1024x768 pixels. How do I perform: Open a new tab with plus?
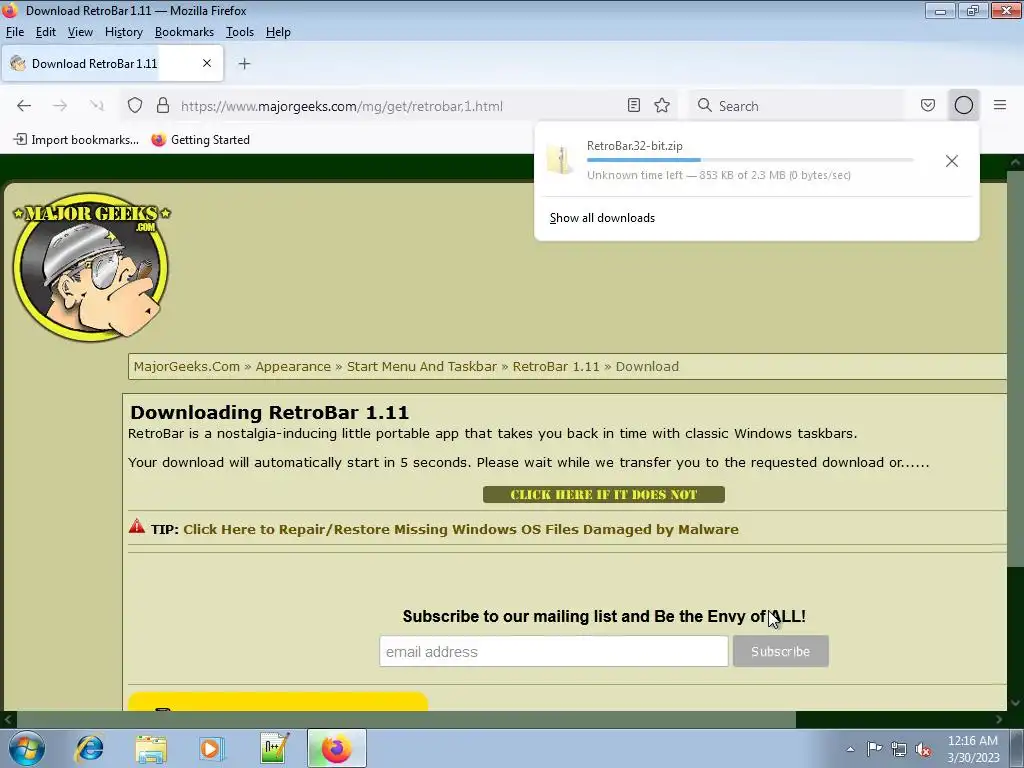pos(244,63)
